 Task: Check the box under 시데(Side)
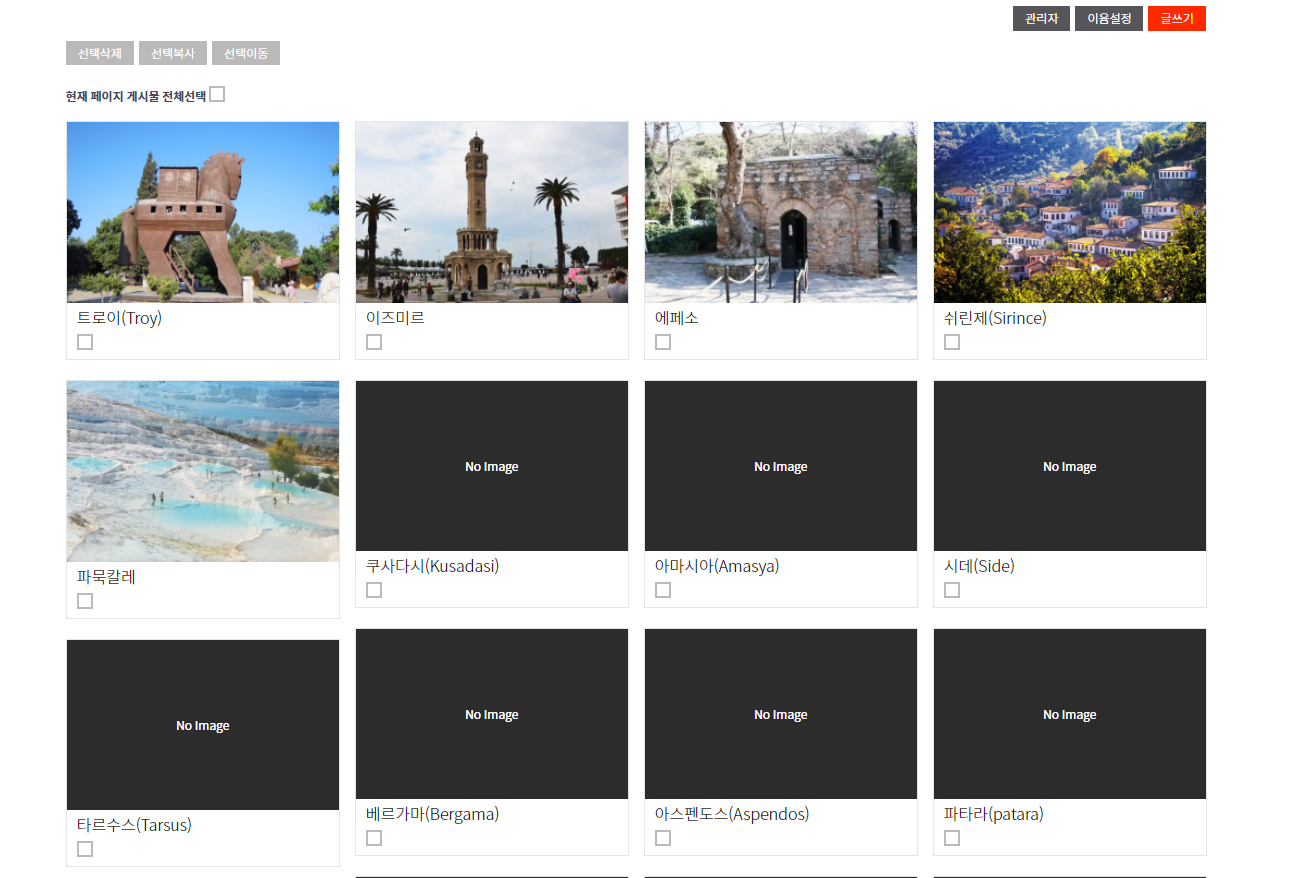[952, 590]
